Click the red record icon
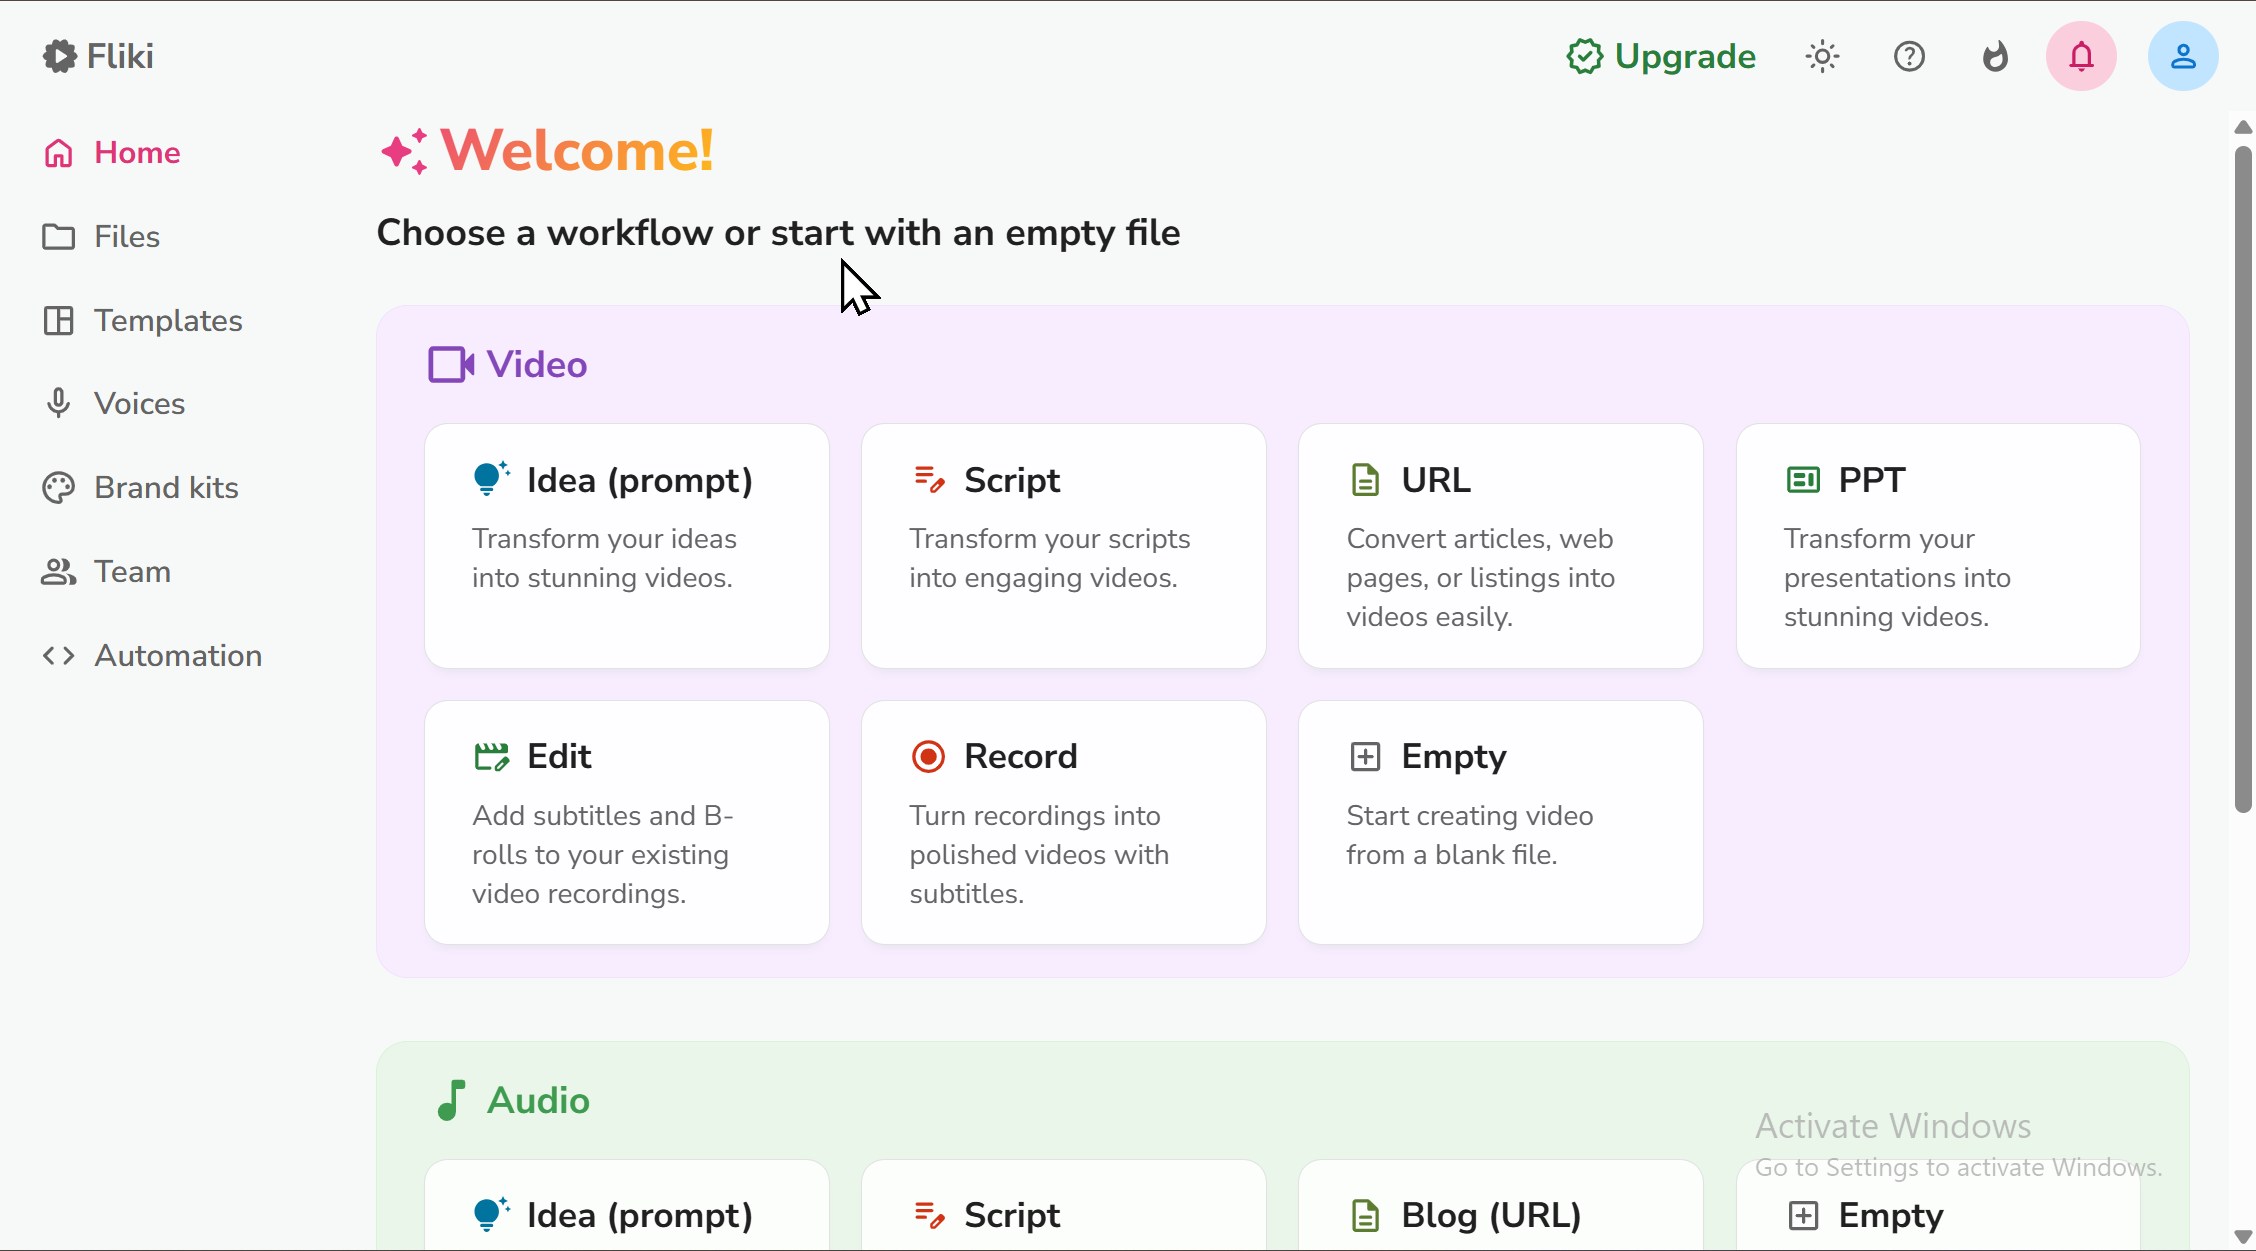Image resolution: width=2256 pixels, height=1251 pixels. coord(928,757)
